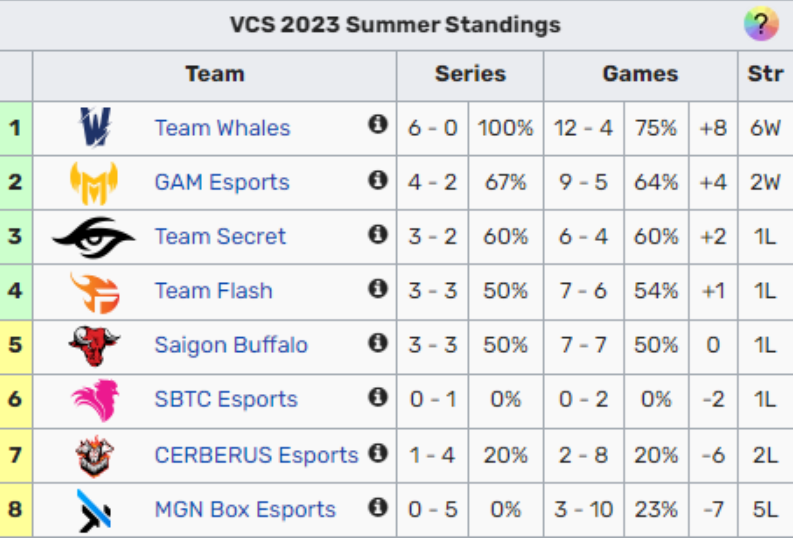
Task: Click the Saigon Buffalo bull logo
Action: pyautogui.click(x=94, y=345)
